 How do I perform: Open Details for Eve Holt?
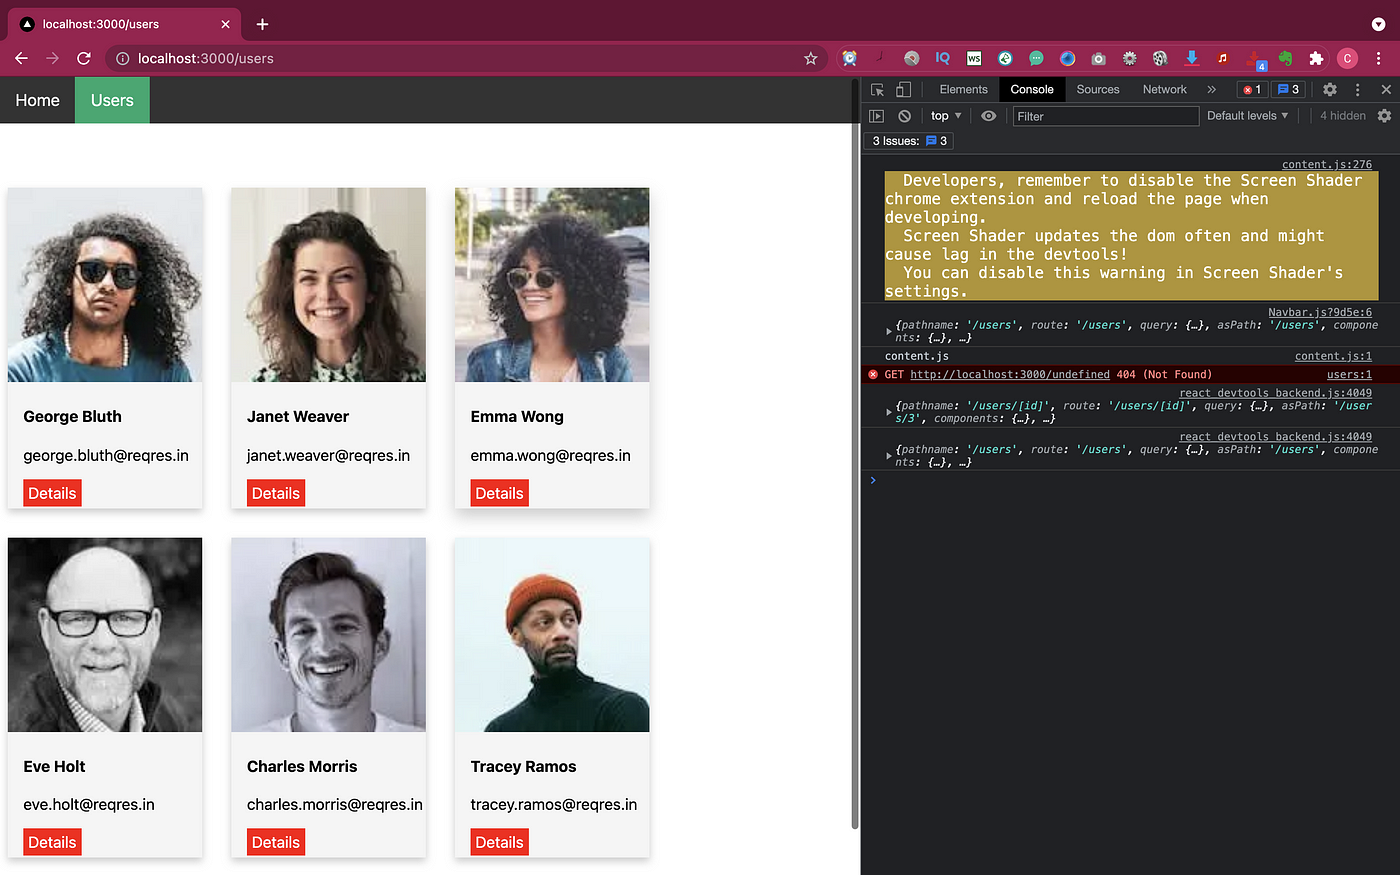coord(52,842)
